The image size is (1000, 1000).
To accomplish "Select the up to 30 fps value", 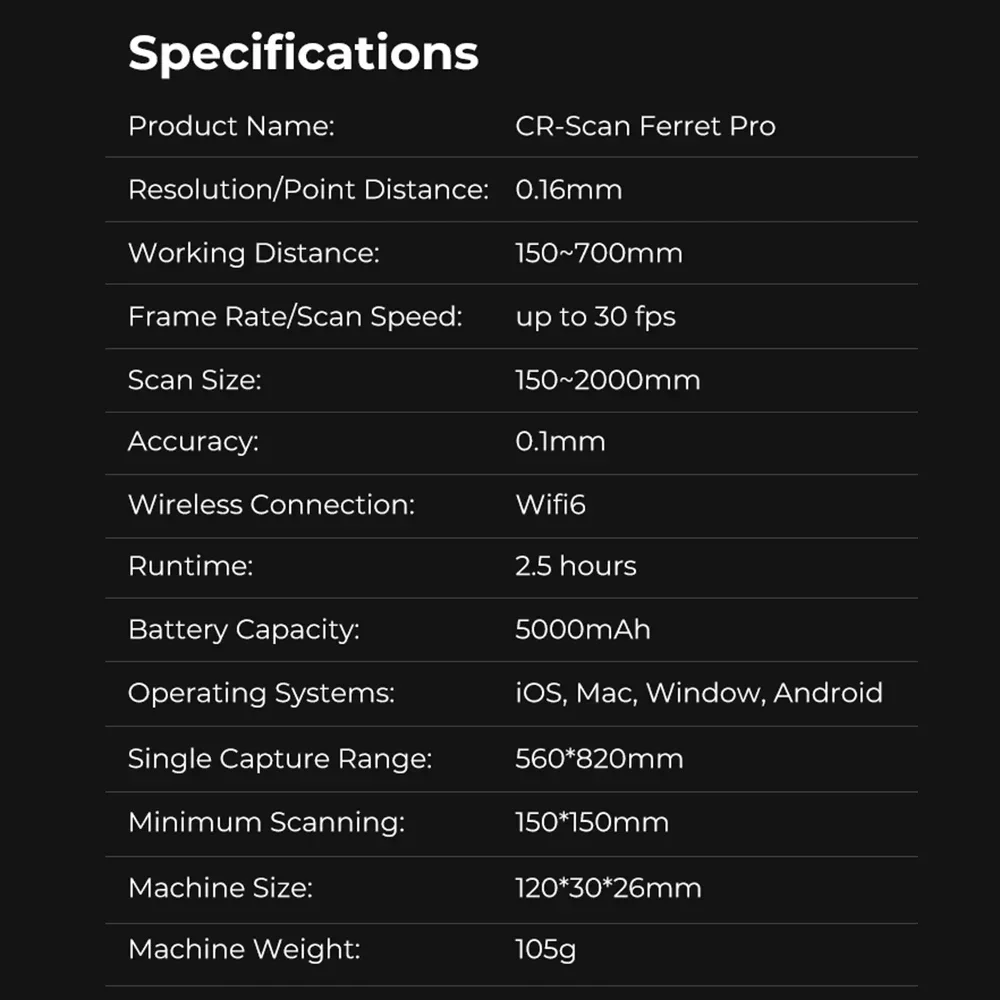I will [x=595, y=317].
